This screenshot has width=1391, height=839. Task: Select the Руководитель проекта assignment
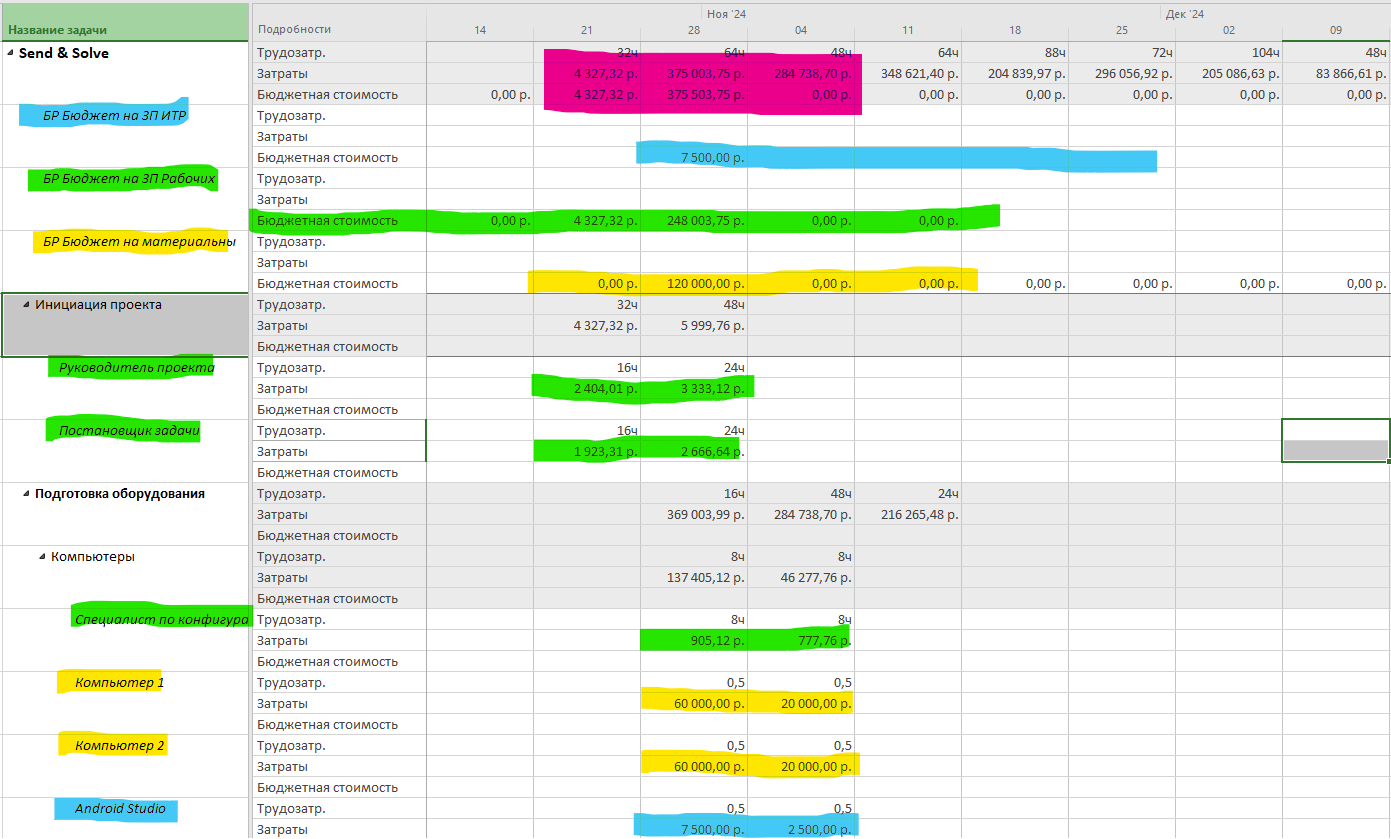pyautogui.click(x=137, y=368)
